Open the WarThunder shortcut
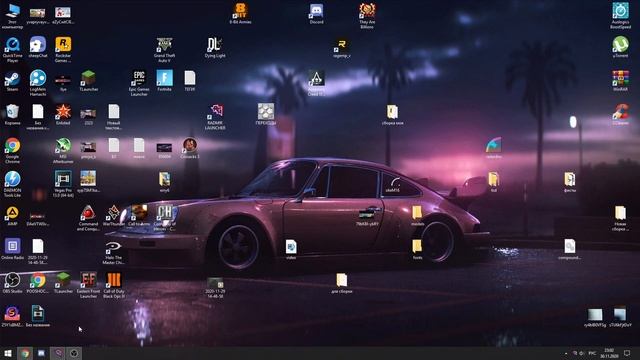The image size is (640, 360). coord(113,216)
